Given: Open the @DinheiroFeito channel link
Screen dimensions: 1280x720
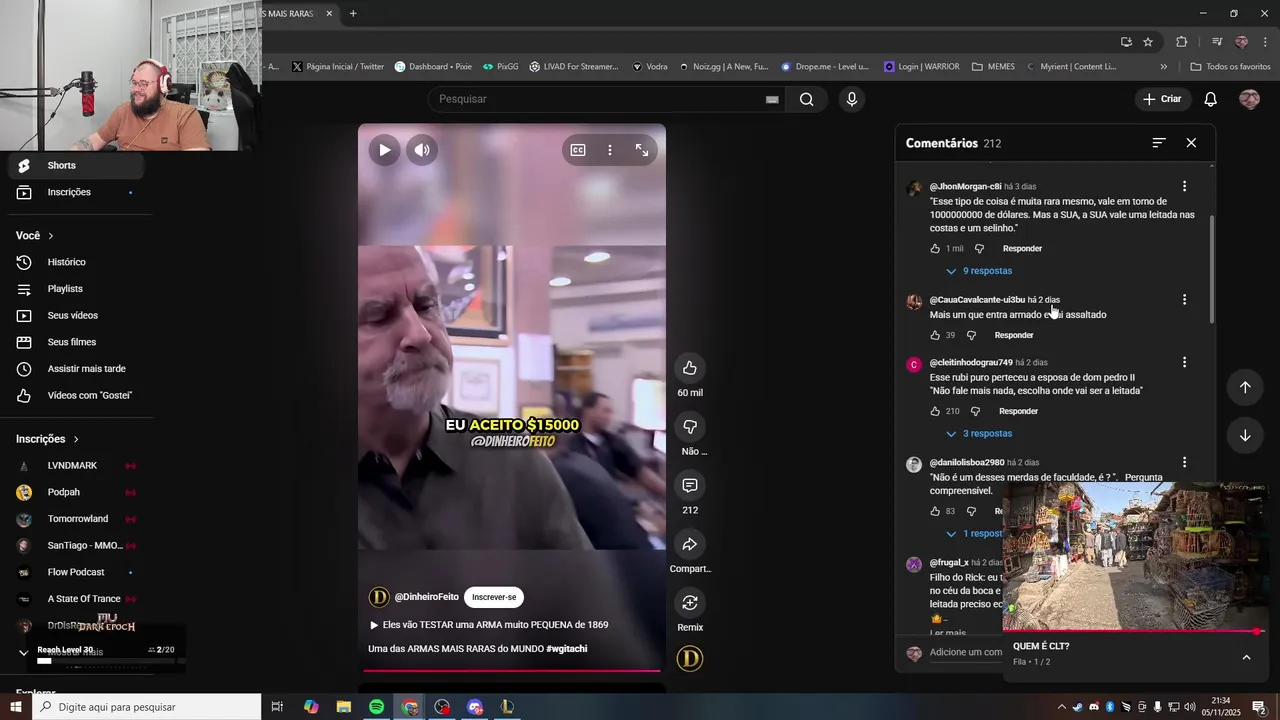Looking at the screenshot, I should coord(426,597).
